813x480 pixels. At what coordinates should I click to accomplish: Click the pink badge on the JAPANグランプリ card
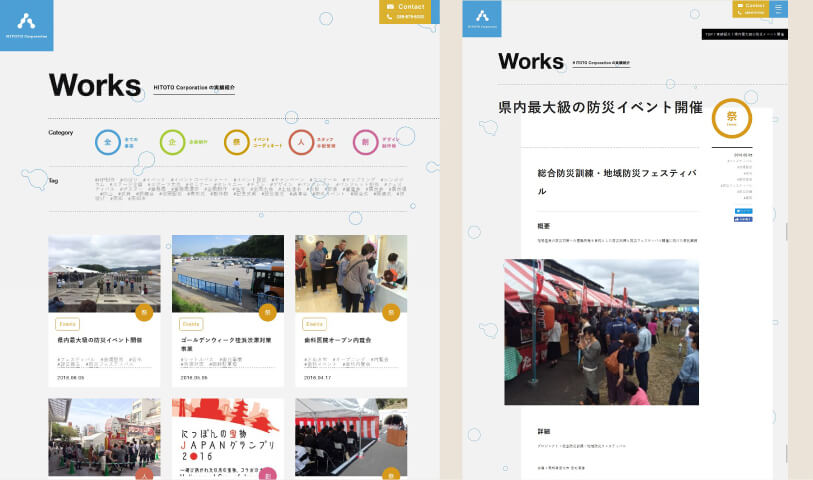[x=268, y=474]
